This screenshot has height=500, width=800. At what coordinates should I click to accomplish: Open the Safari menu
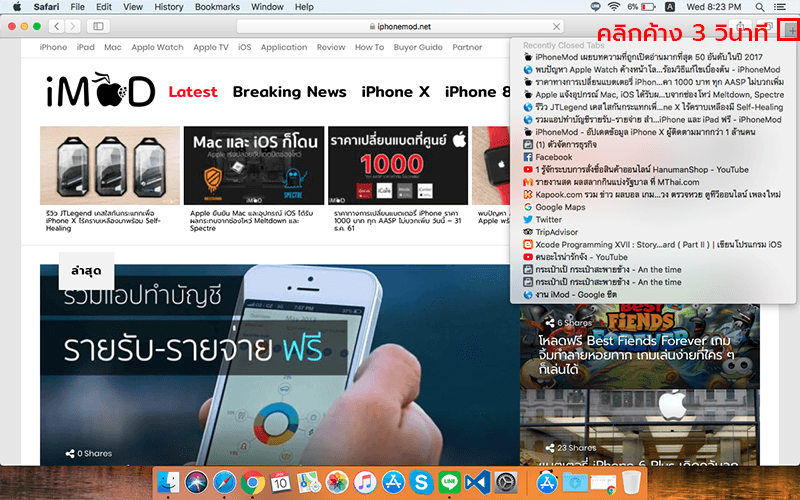(46, 7)
